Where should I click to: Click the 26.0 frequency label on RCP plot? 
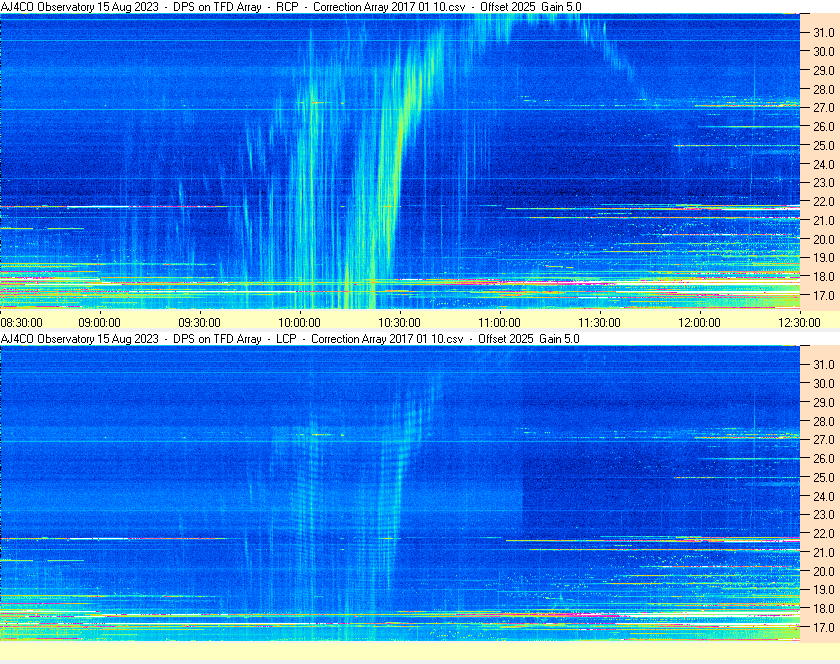point(824,126)
